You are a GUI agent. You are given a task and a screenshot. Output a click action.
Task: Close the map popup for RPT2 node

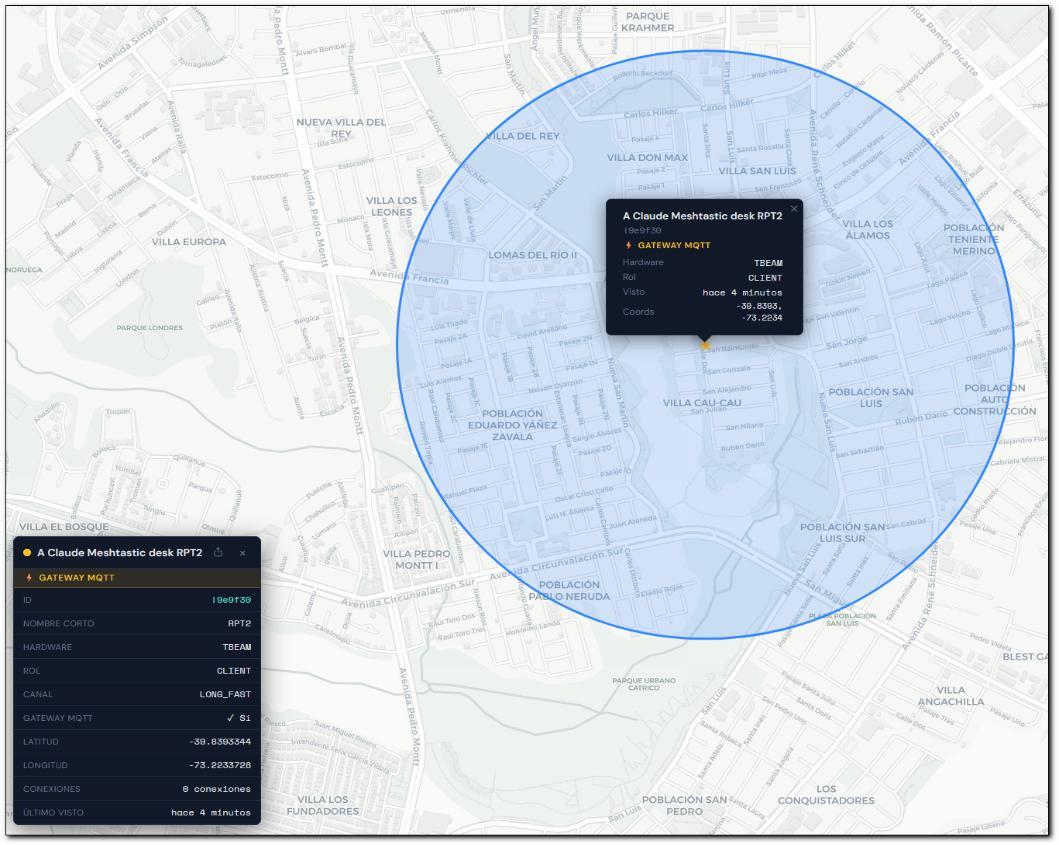pos(794,209)
